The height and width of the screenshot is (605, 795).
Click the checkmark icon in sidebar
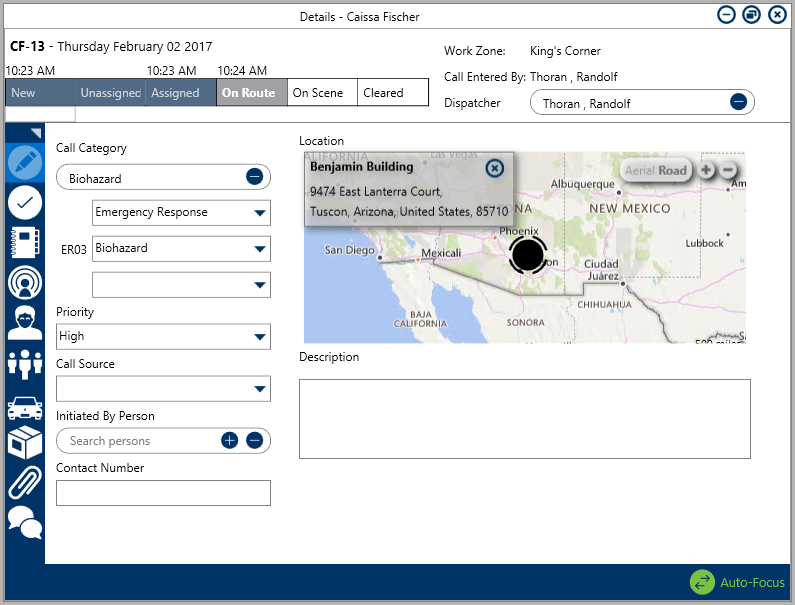25,203
